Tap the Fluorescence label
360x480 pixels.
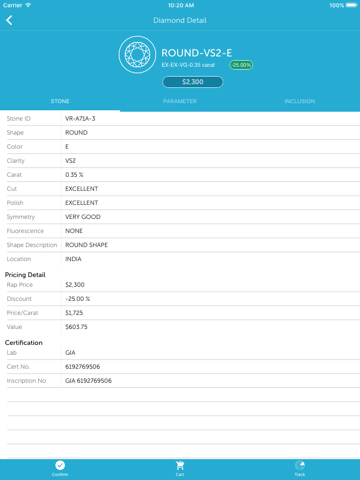click(25, 231)
